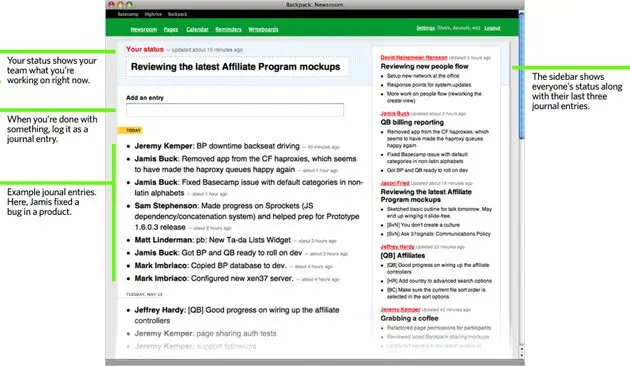Click the blue vertical scrollbar thumb
Screen dimensions: 630x366
click(522, 76)
